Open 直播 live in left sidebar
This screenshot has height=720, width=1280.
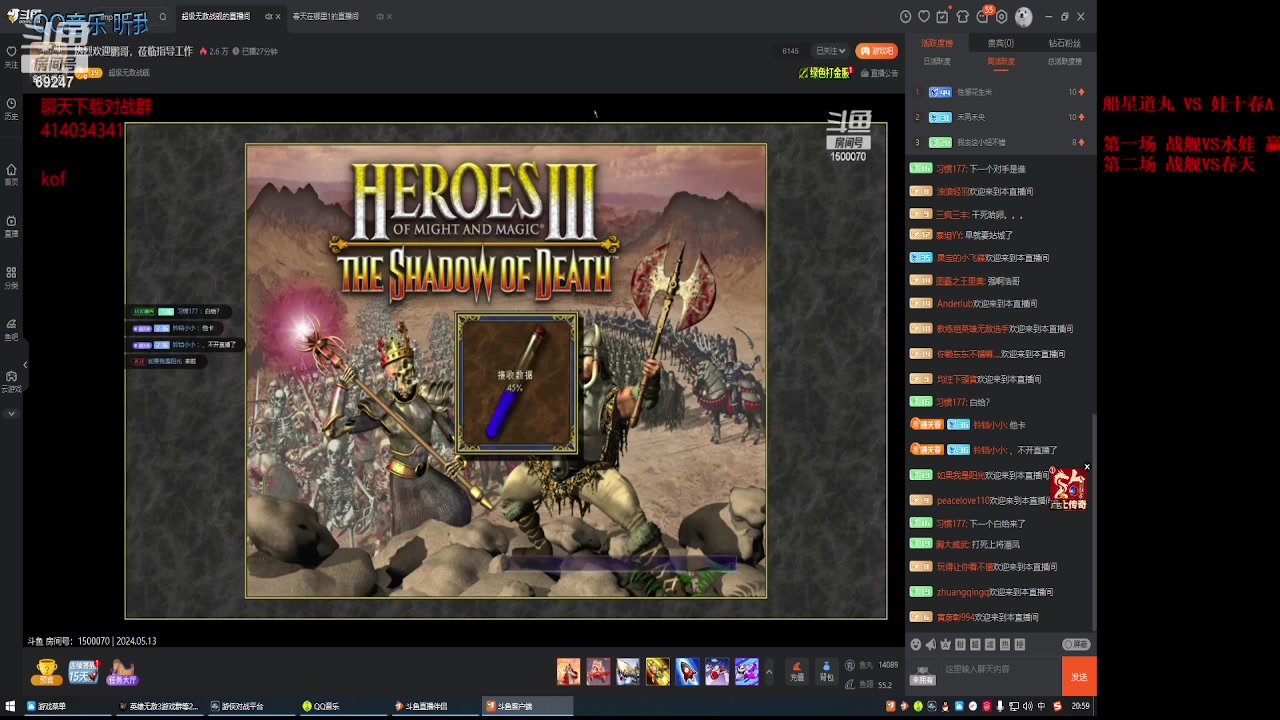(x=11, y=226)
